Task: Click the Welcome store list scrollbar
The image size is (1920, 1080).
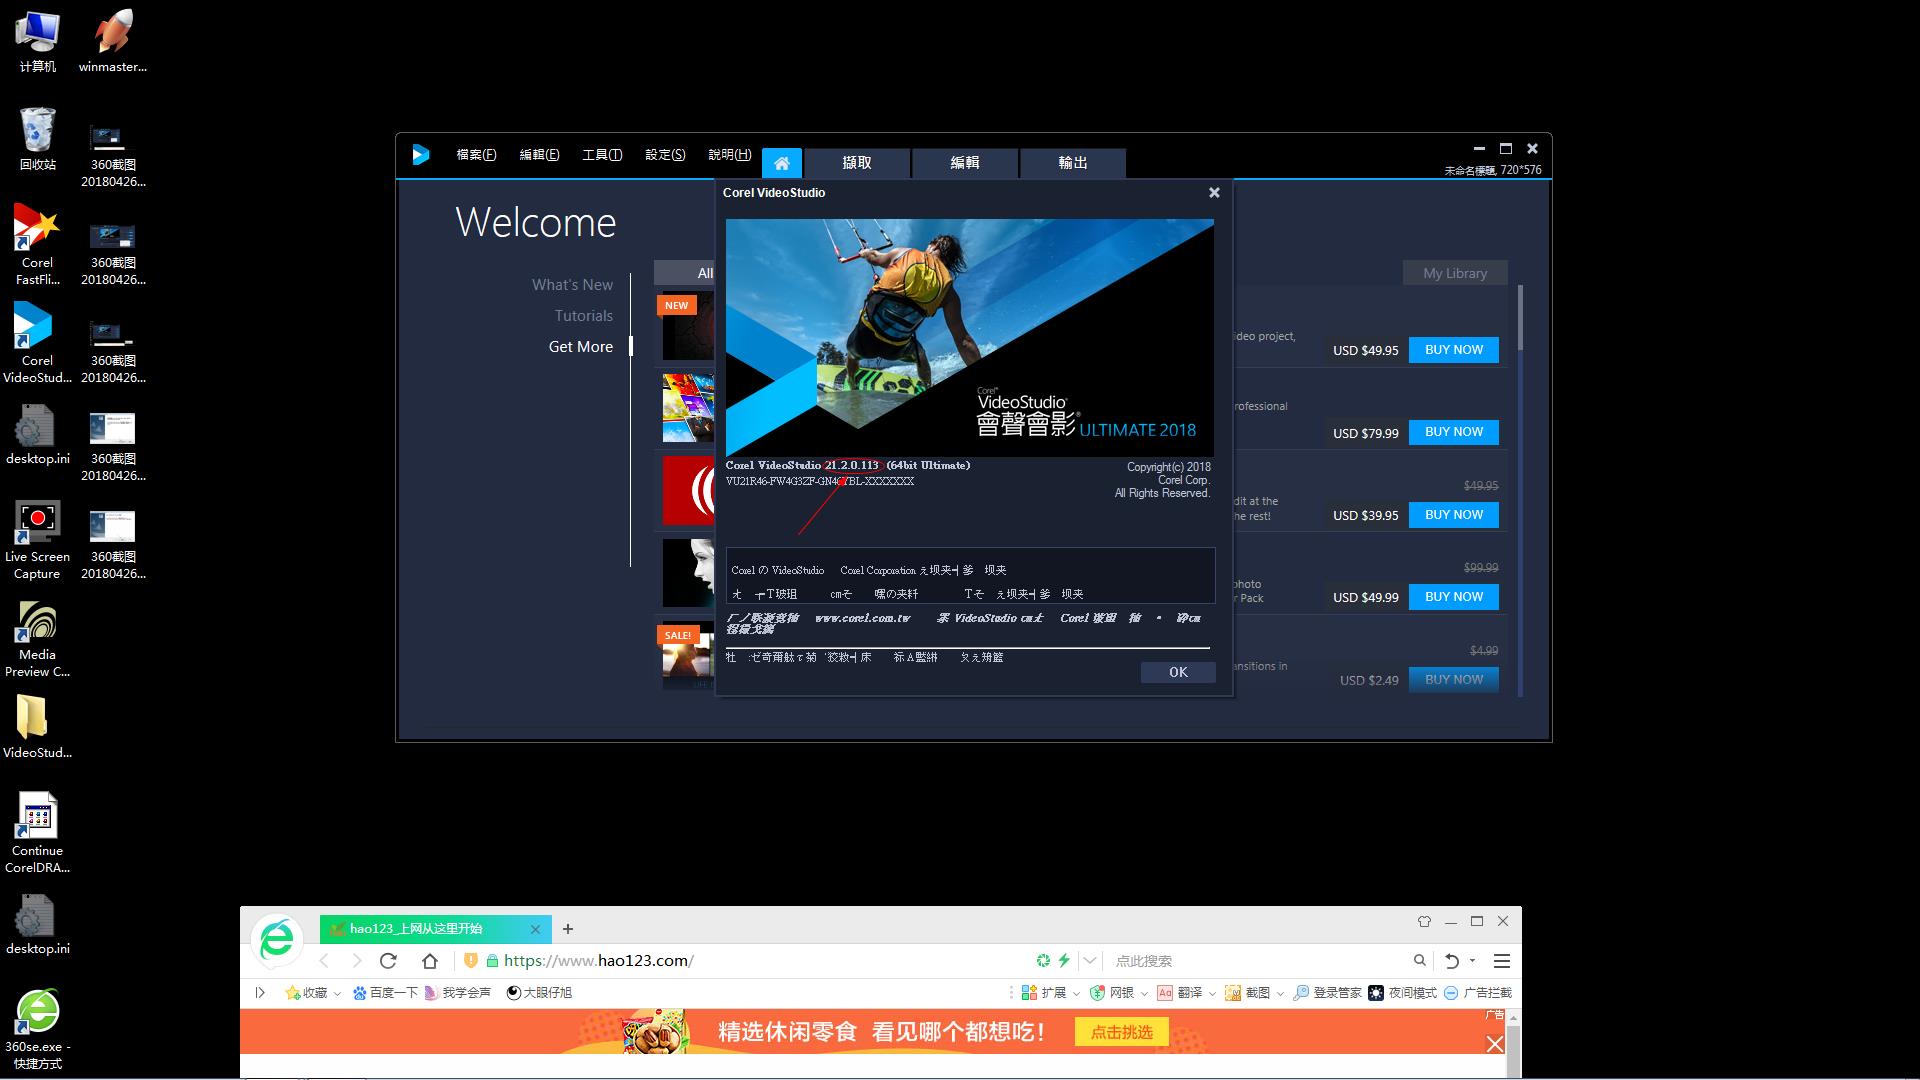Action: tap(1520, 317)
